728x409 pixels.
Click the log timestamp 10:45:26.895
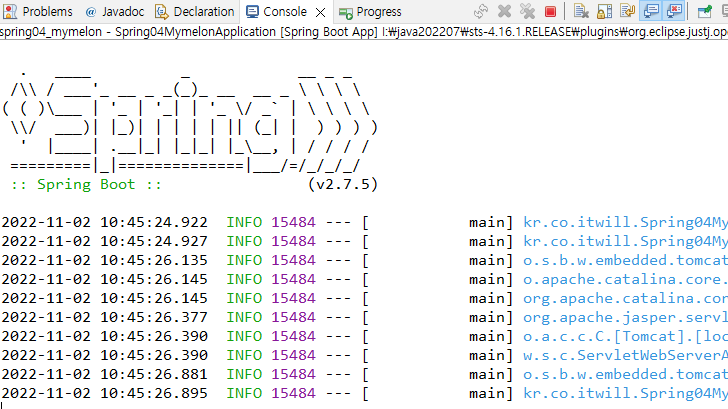(x=154, y=393)
